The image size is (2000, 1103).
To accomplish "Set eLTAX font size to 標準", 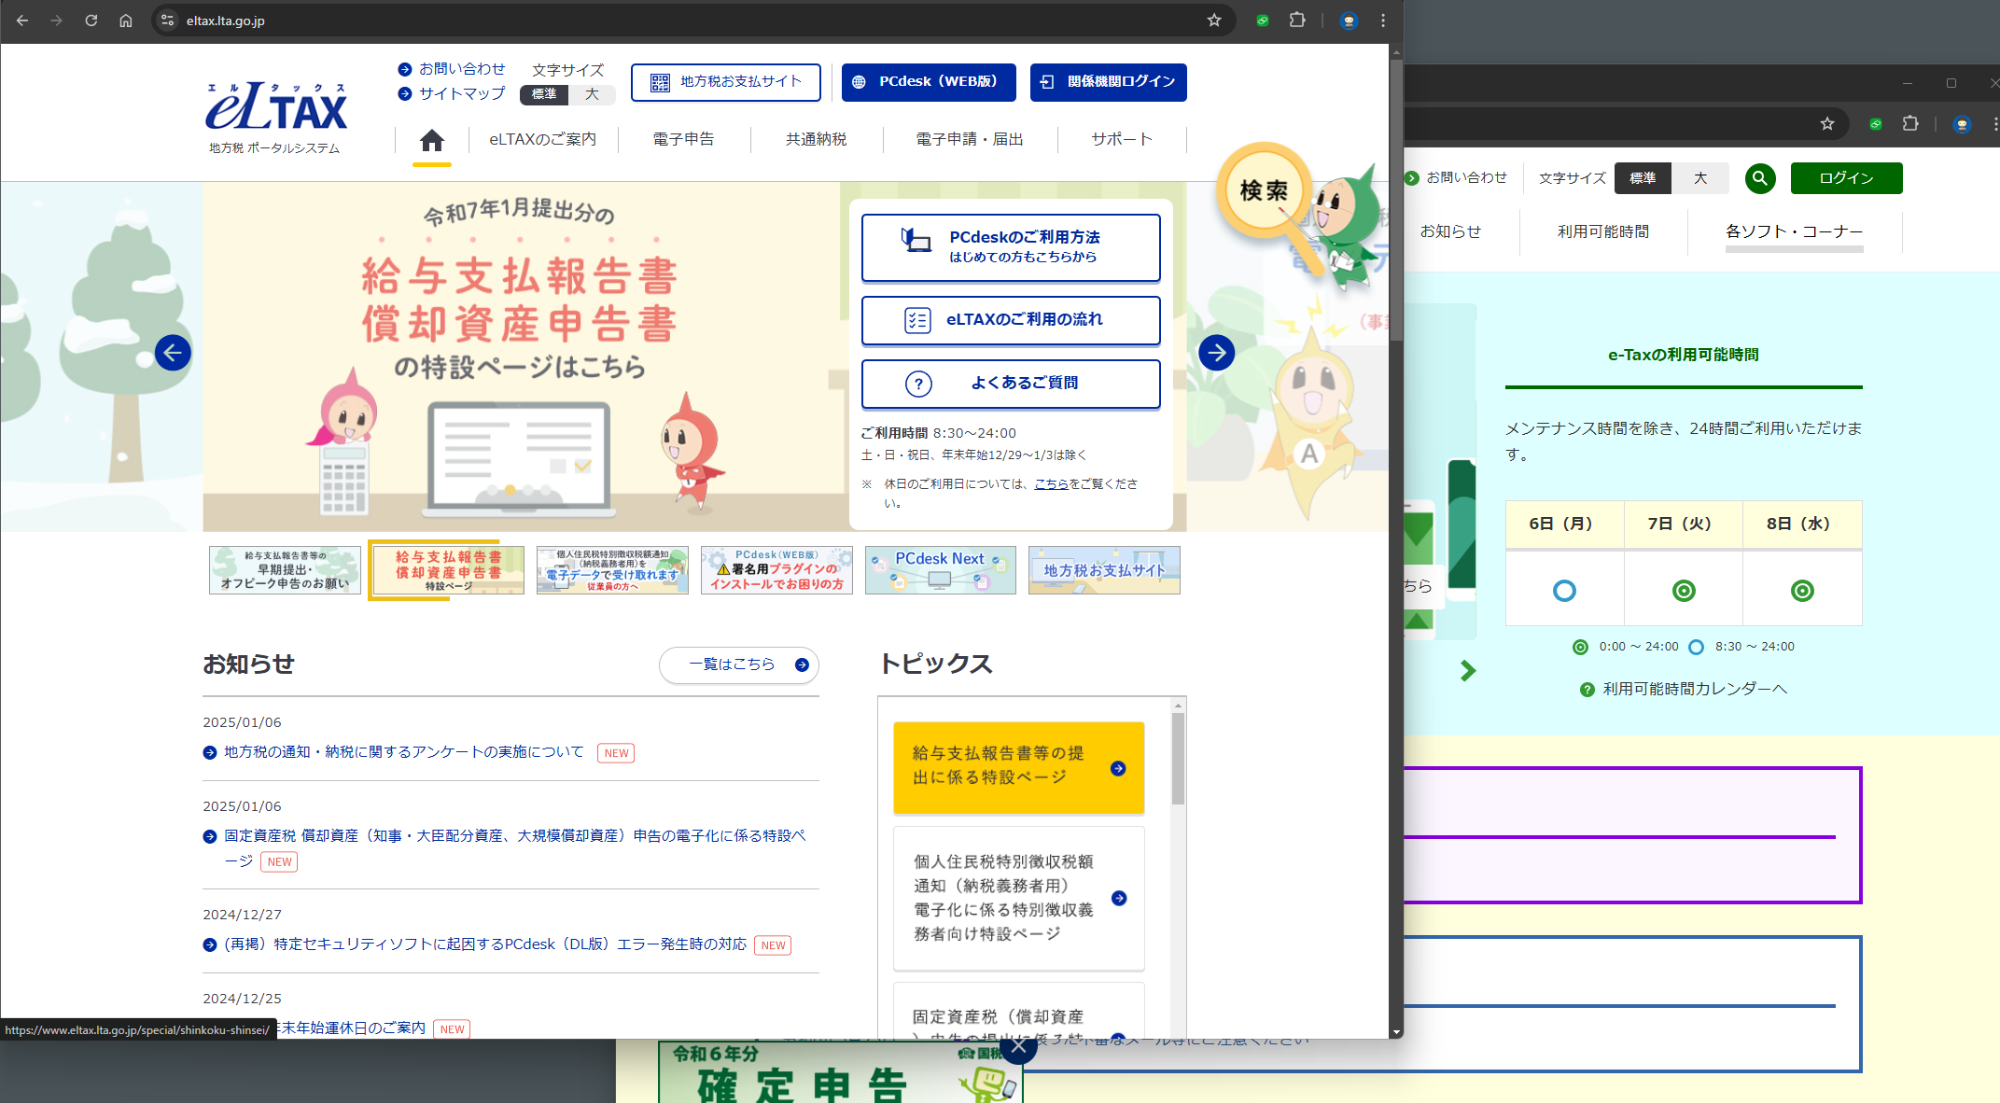I will 544,94.
